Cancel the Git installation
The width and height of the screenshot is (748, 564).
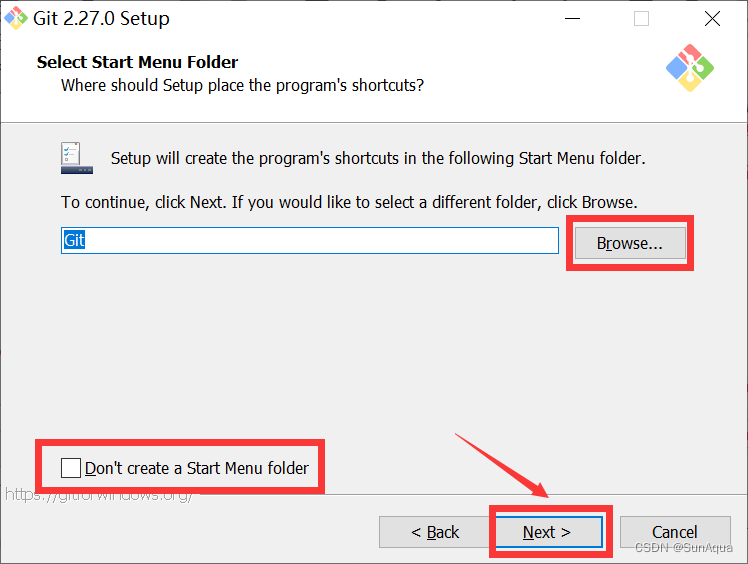tap(675, 532)
